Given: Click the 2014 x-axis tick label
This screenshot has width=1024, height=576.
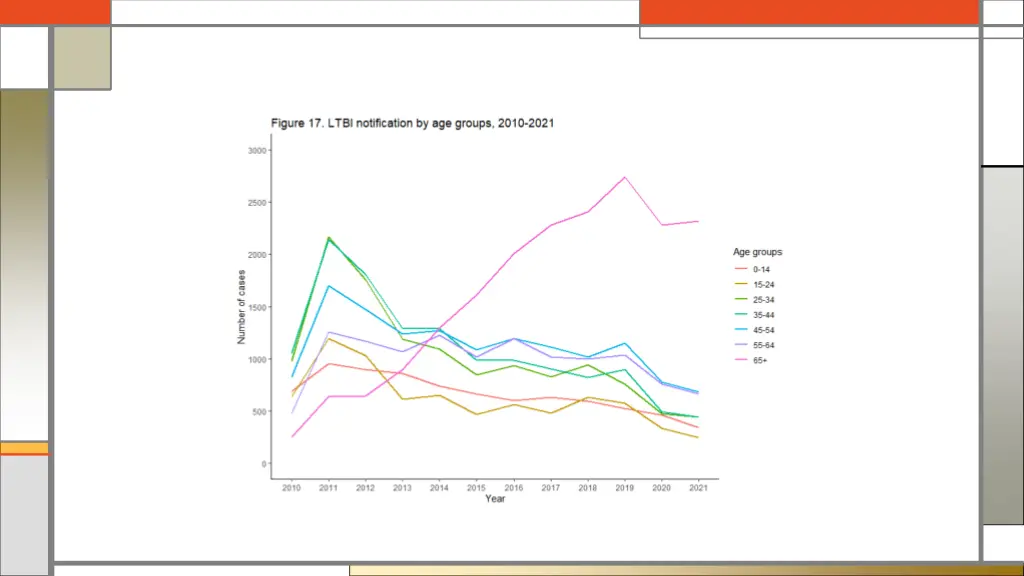Looking at the screenshot, I should coord(439,487).
